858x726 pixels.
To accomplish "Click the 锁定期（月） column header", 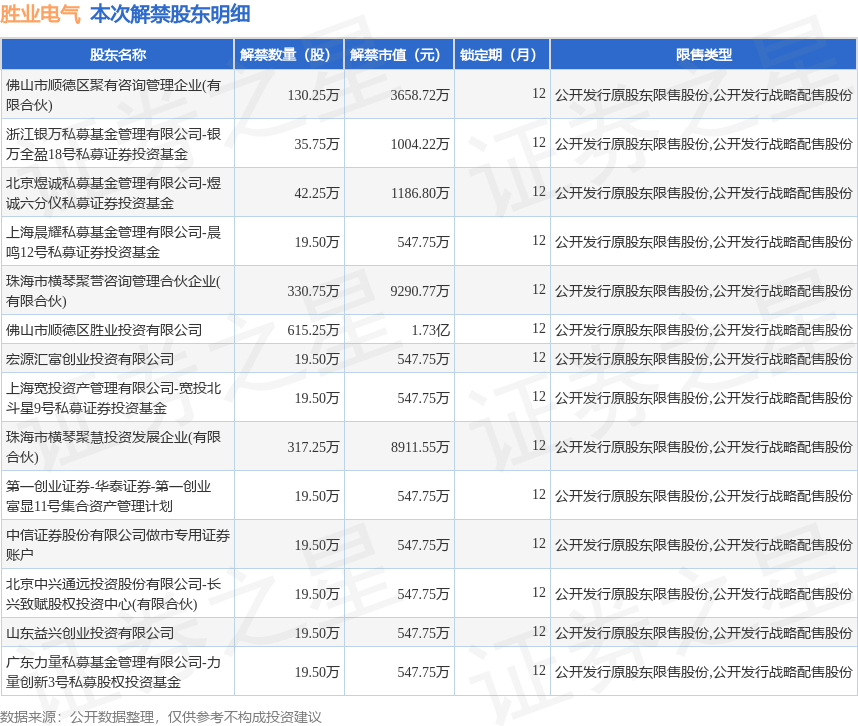I will click(502, 55).
